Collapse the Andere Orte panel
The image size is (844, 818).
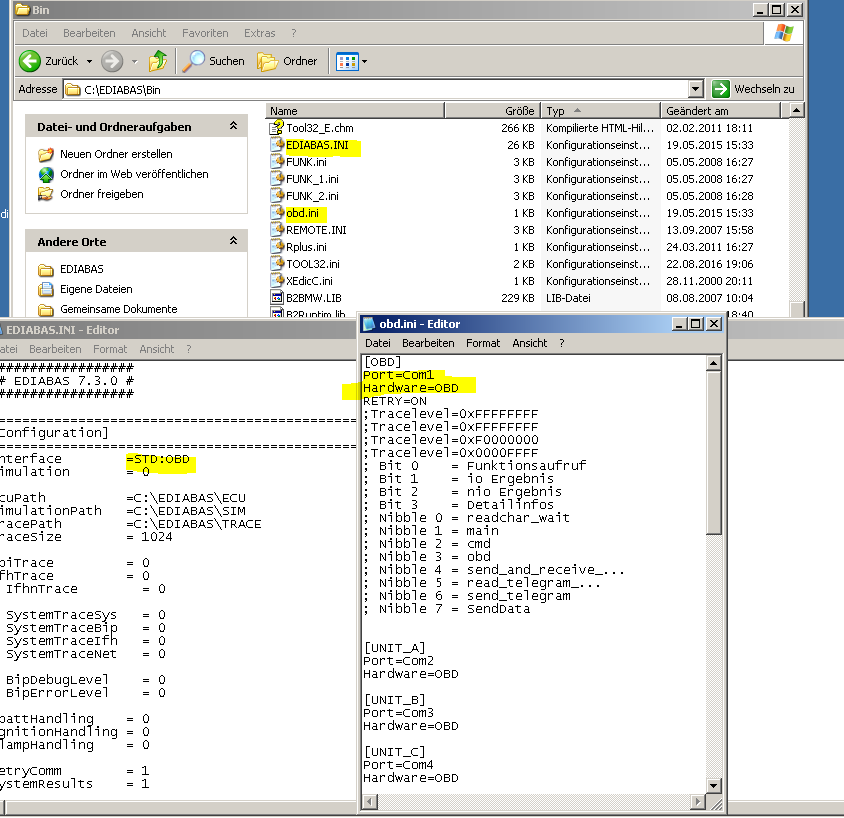(x=233, y=241)
